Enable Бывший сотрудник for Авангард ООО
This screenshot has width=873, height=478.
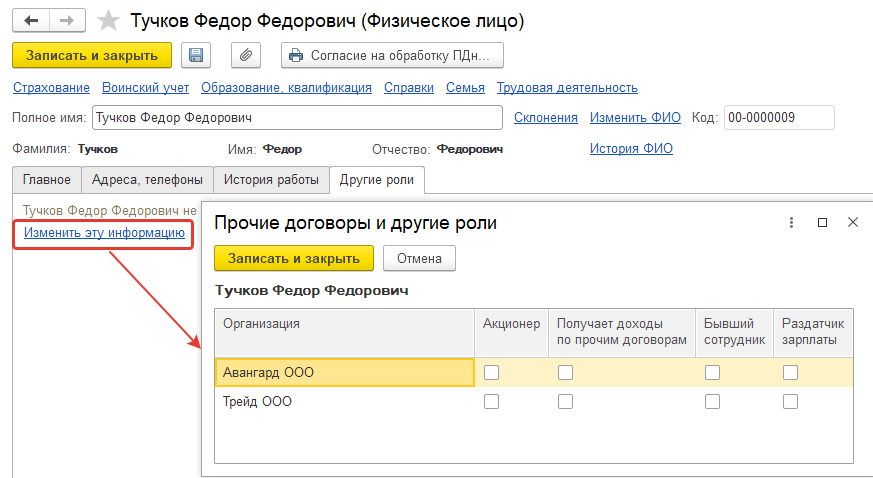(x=713, y=372)
